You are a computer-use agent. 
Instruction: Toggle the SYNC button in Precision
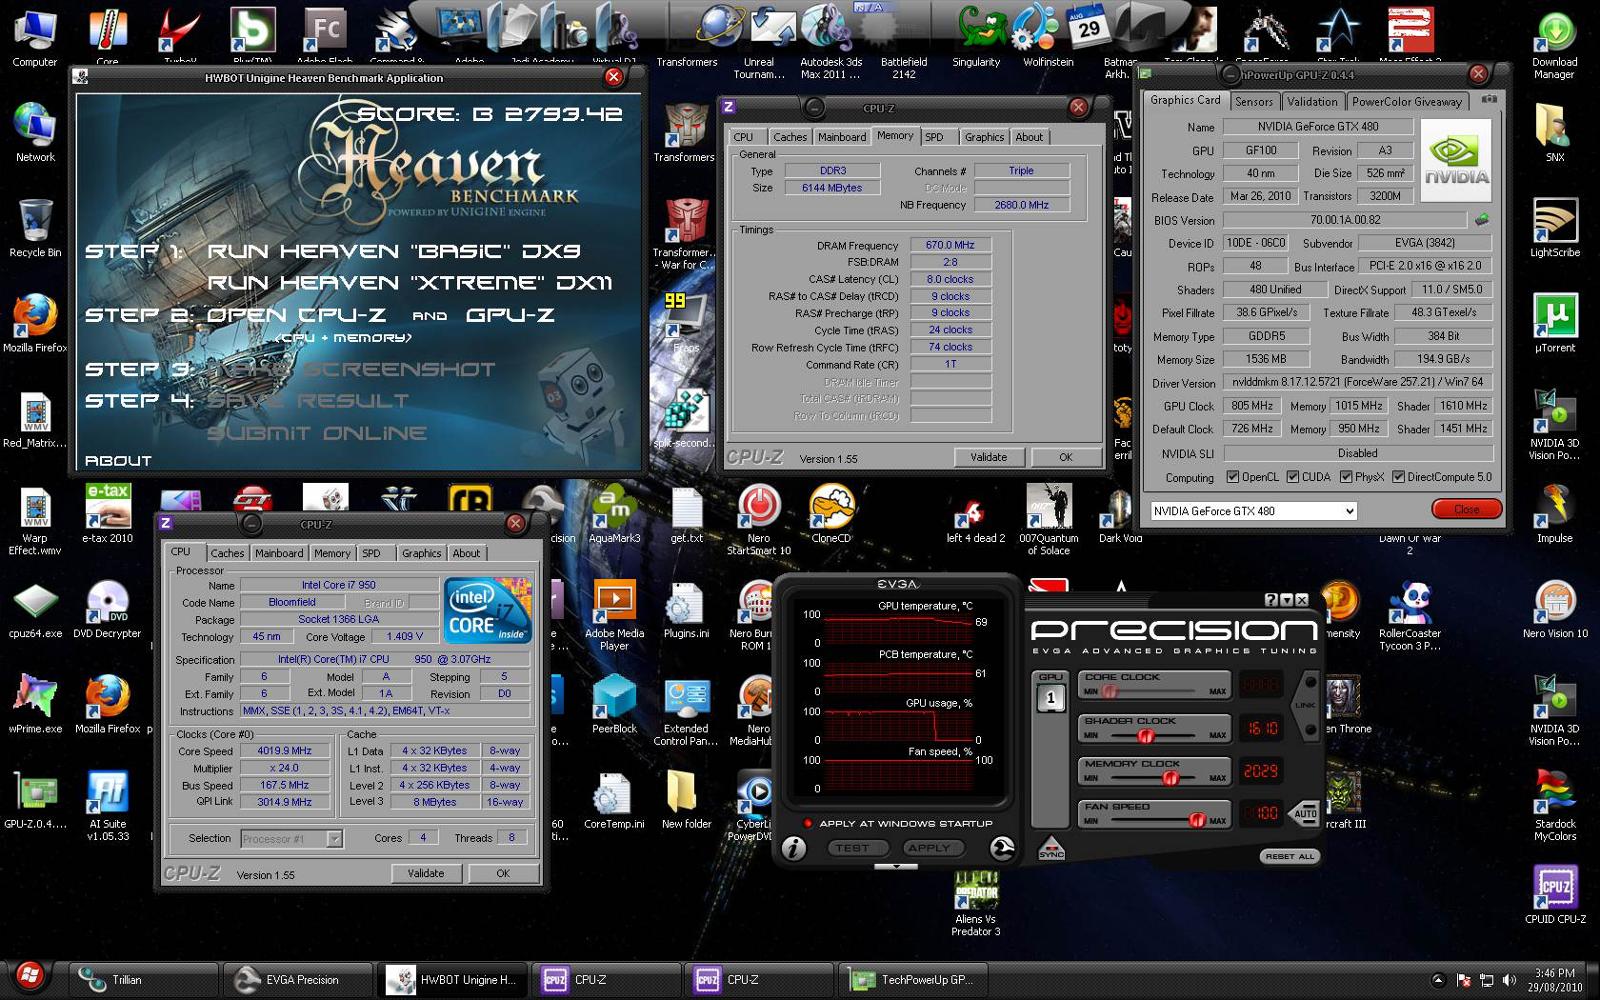tap(1051, 848)
